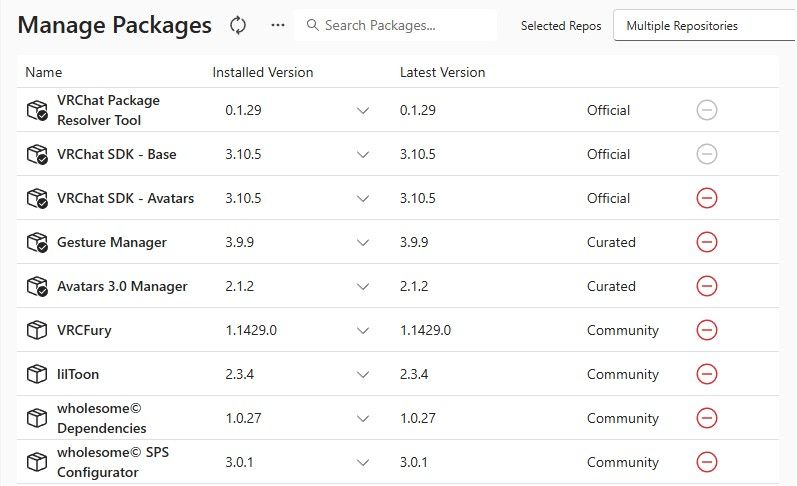Remove the Gesture Manager package
This screenshot has width=797, height=486.
coord(707,242)
